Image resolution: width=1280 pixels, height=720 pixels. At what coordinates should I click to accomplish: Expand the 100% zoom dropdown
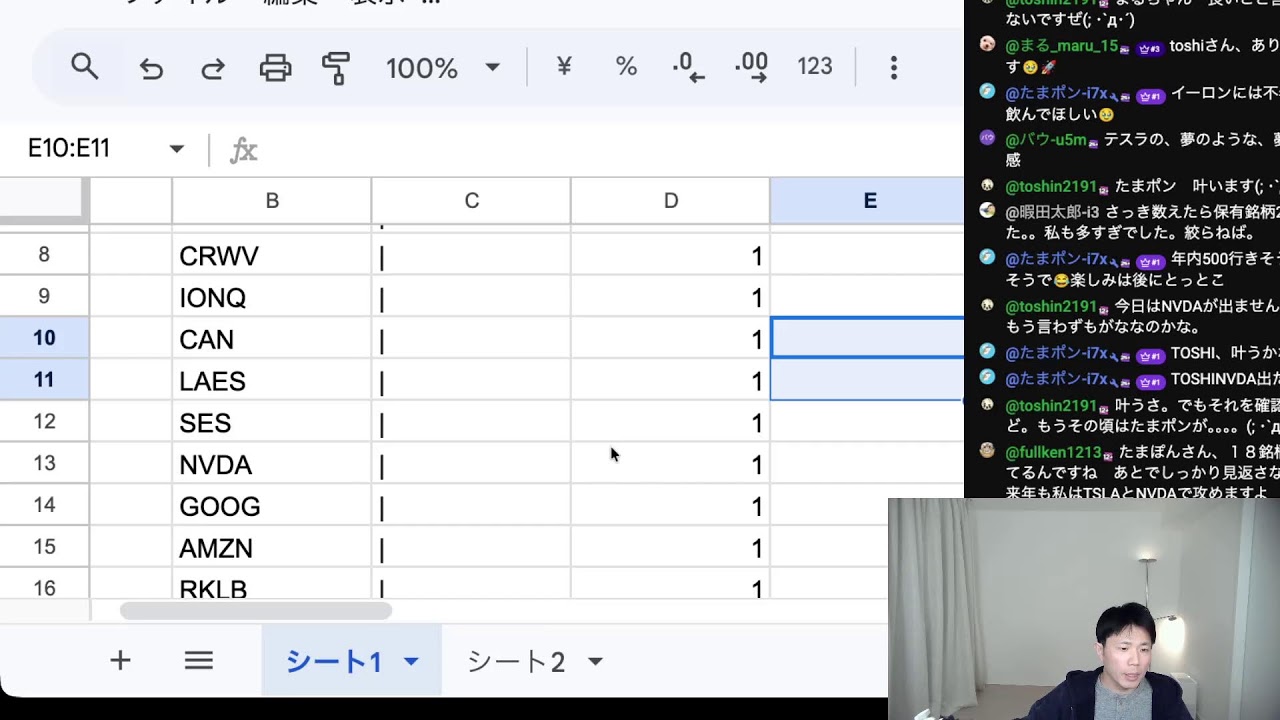(x=492, y=68)
